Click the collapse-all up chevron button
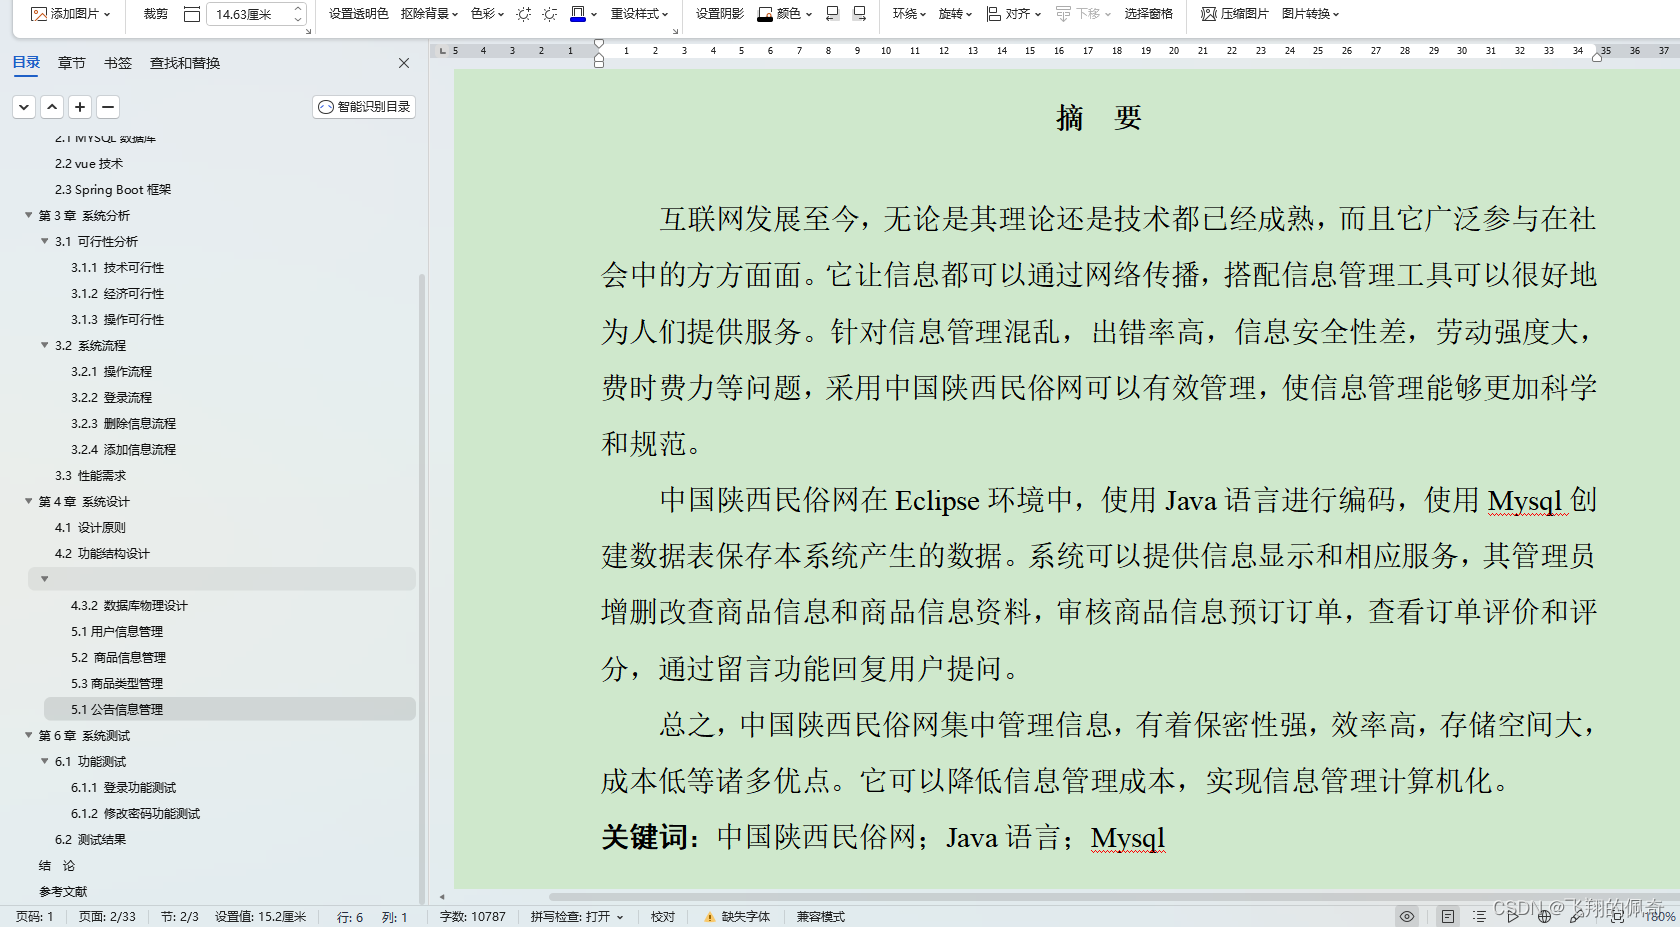 point(52,107)
